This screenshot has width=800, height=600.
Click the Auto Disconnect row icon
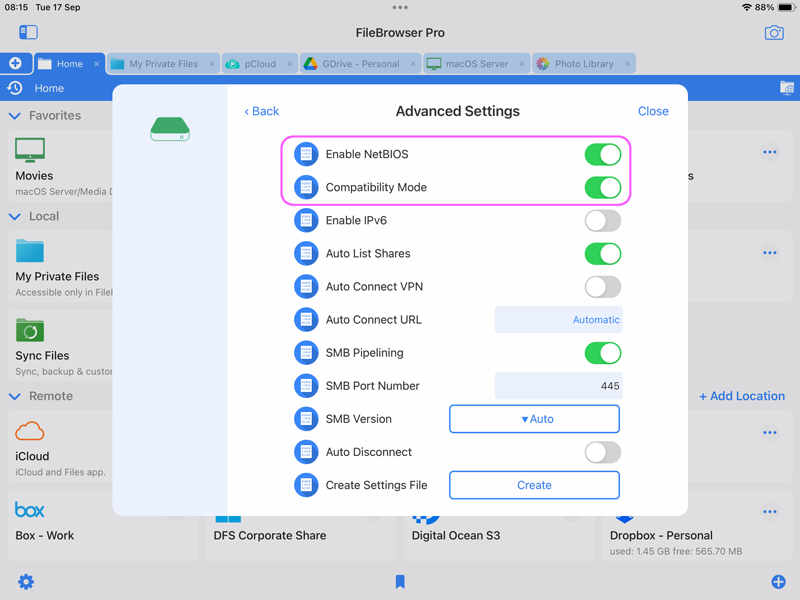(306, 452)
